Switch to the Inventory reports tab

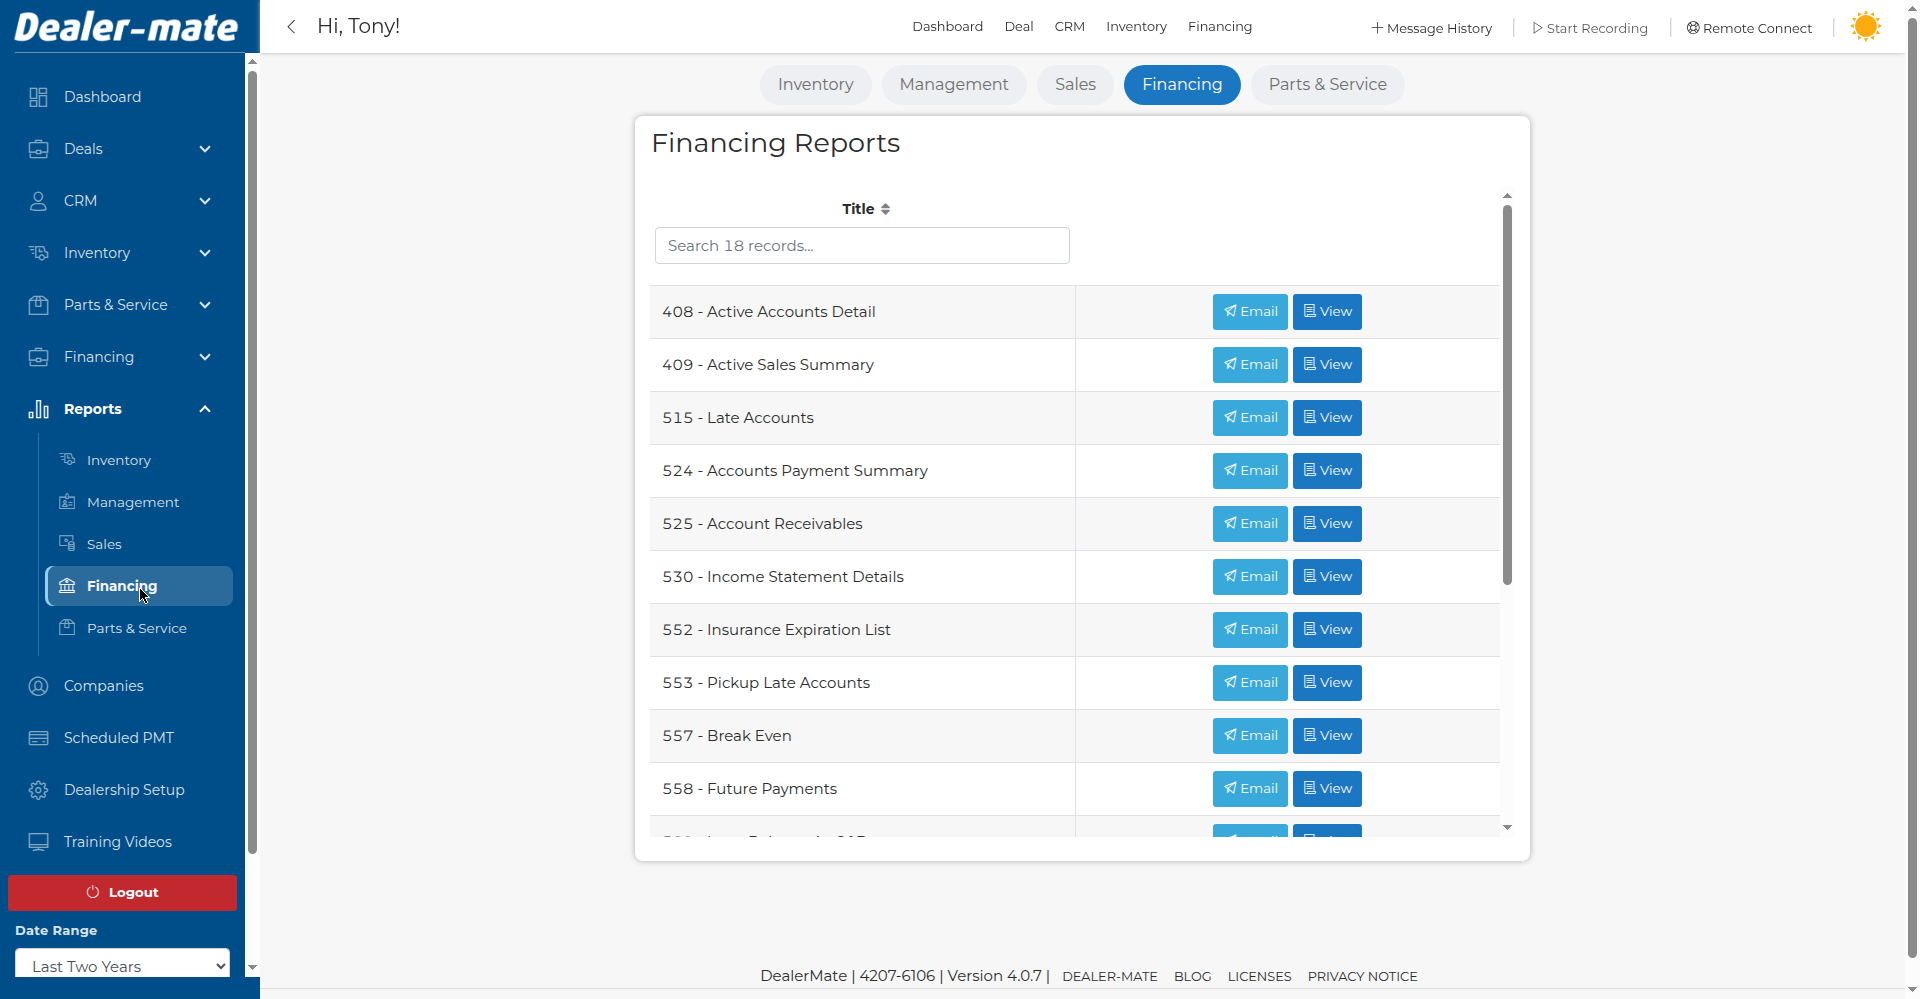tap(816, 85)
